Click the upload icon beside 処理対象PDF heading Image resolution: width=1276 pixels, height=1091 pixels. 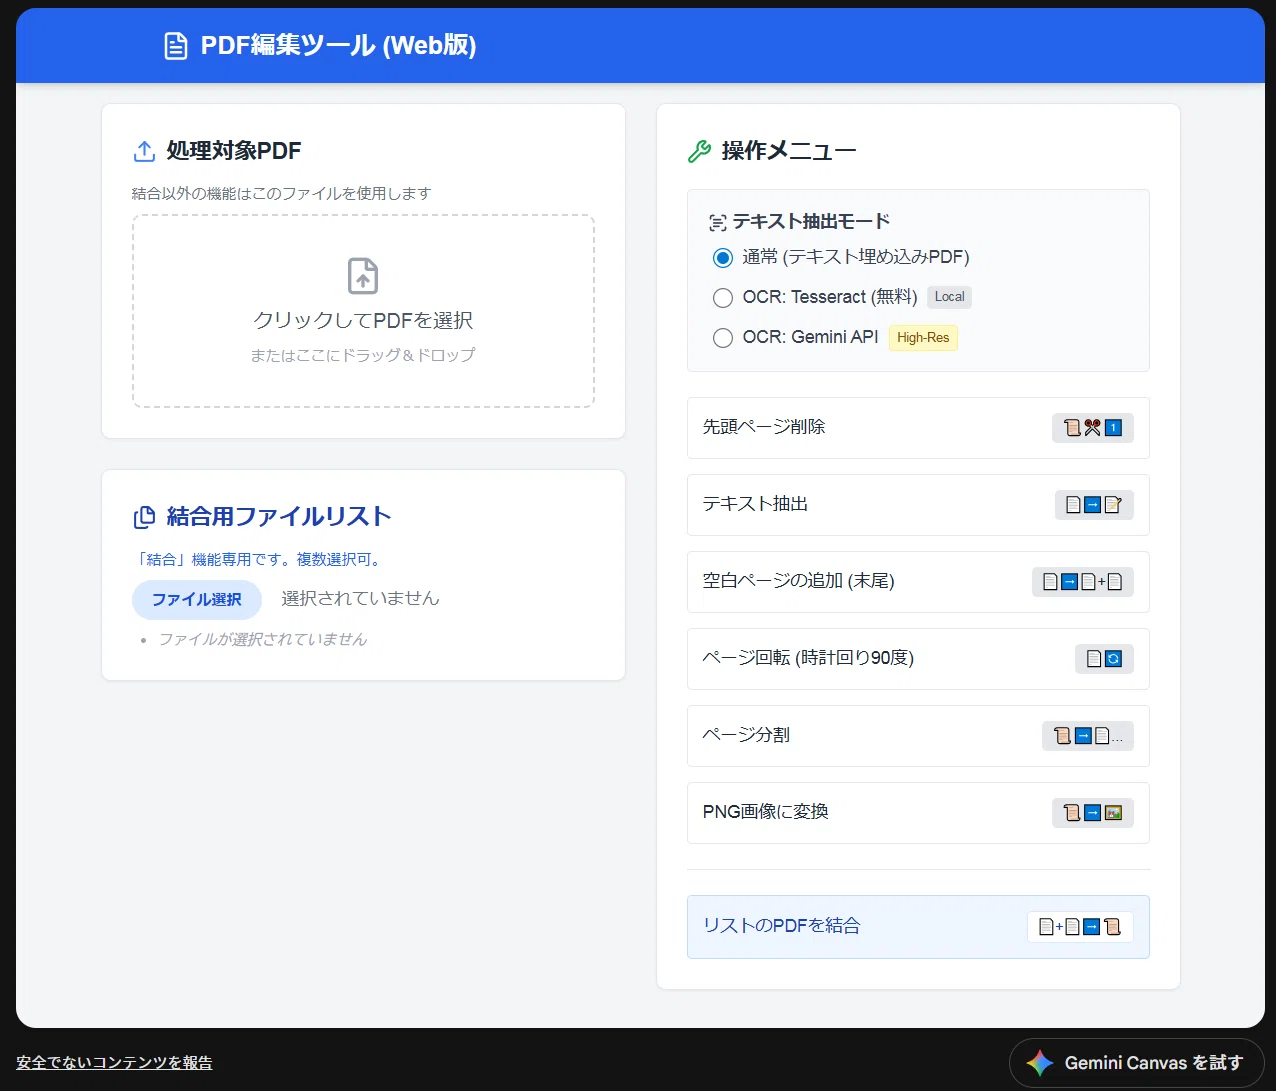144,151
